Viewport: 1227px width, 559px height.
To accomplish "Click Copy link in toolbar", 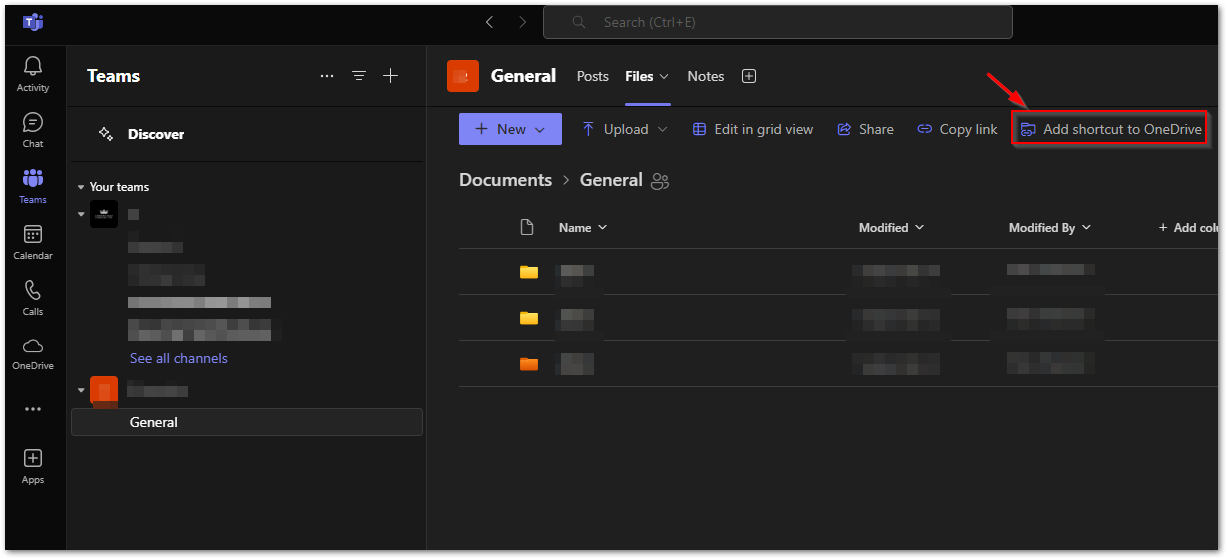I will 957,129.
